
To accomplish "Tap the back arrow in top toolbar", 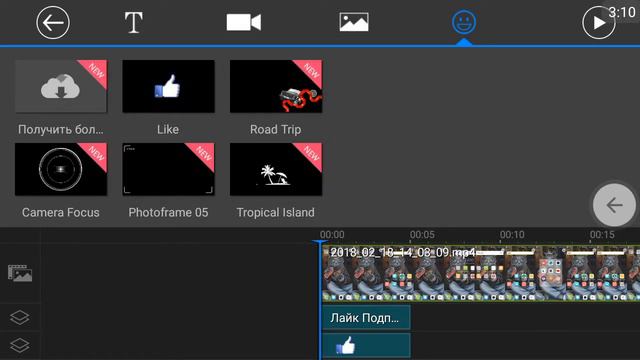I will (53, 22).
